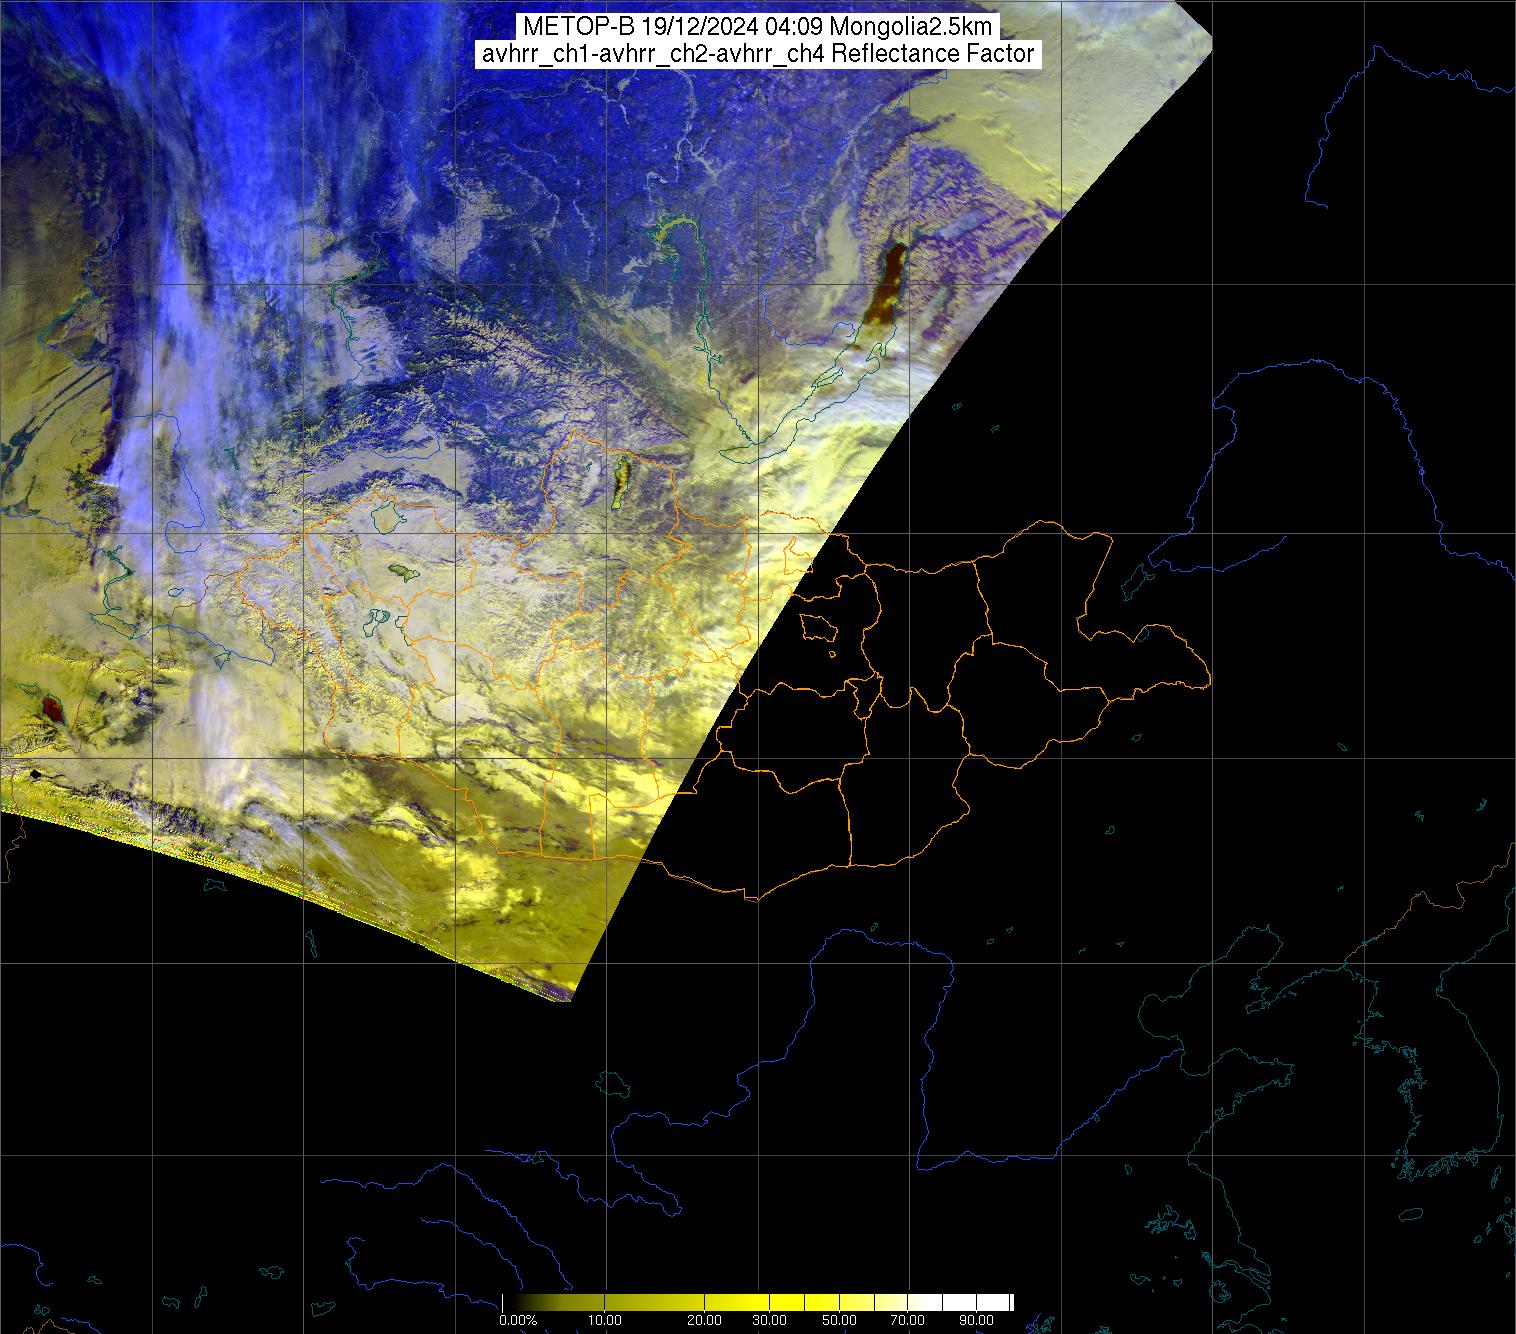Click the 10.00 colorbar label
Screen dimensions: 1516x1334
pos(606,1321)
